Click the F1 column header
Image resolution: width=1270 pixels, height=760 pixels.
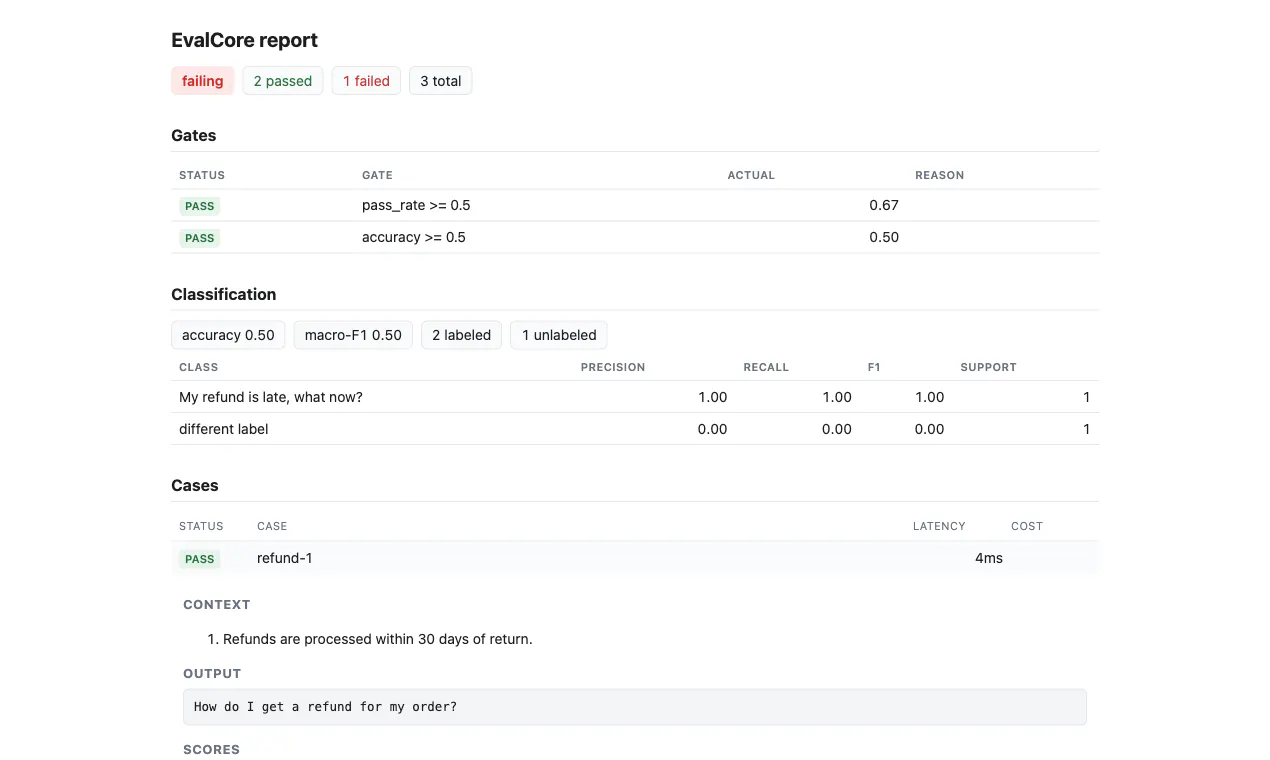874,367
